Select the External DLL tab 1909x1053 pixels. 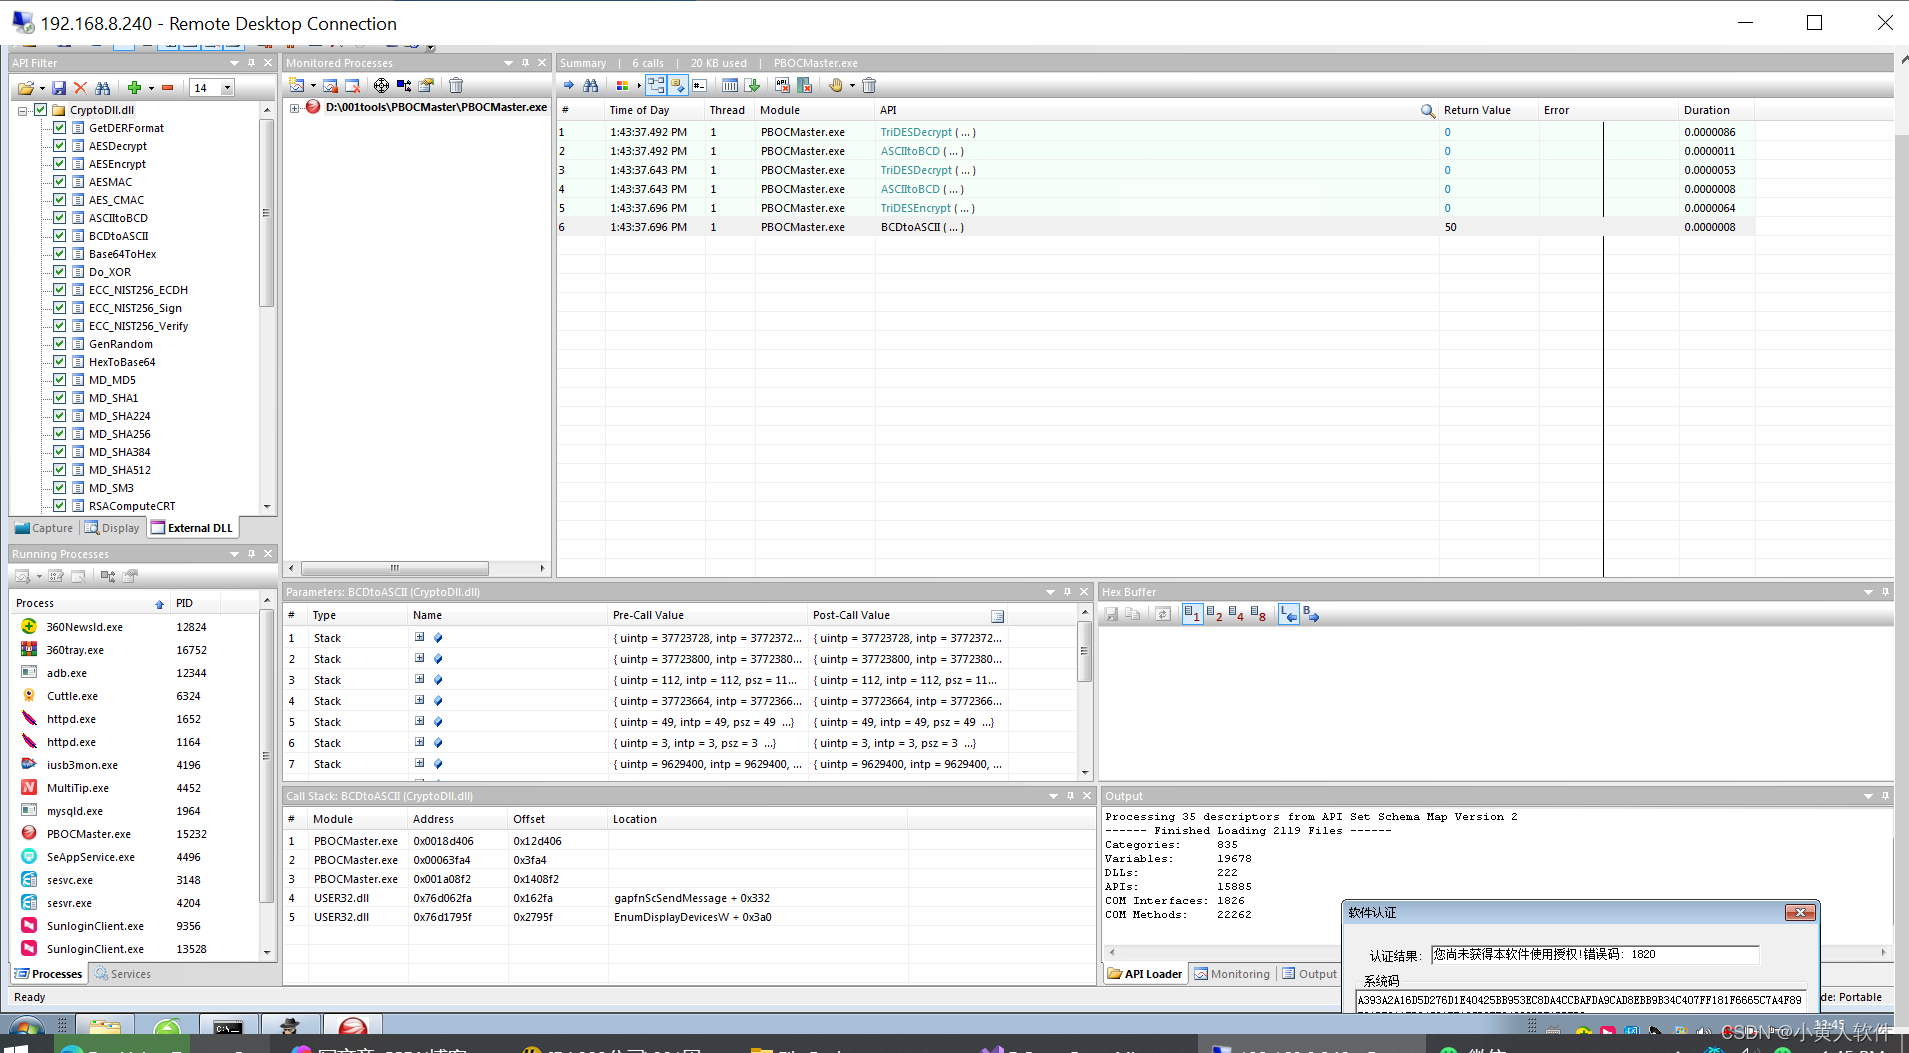[x=192, y=528]
